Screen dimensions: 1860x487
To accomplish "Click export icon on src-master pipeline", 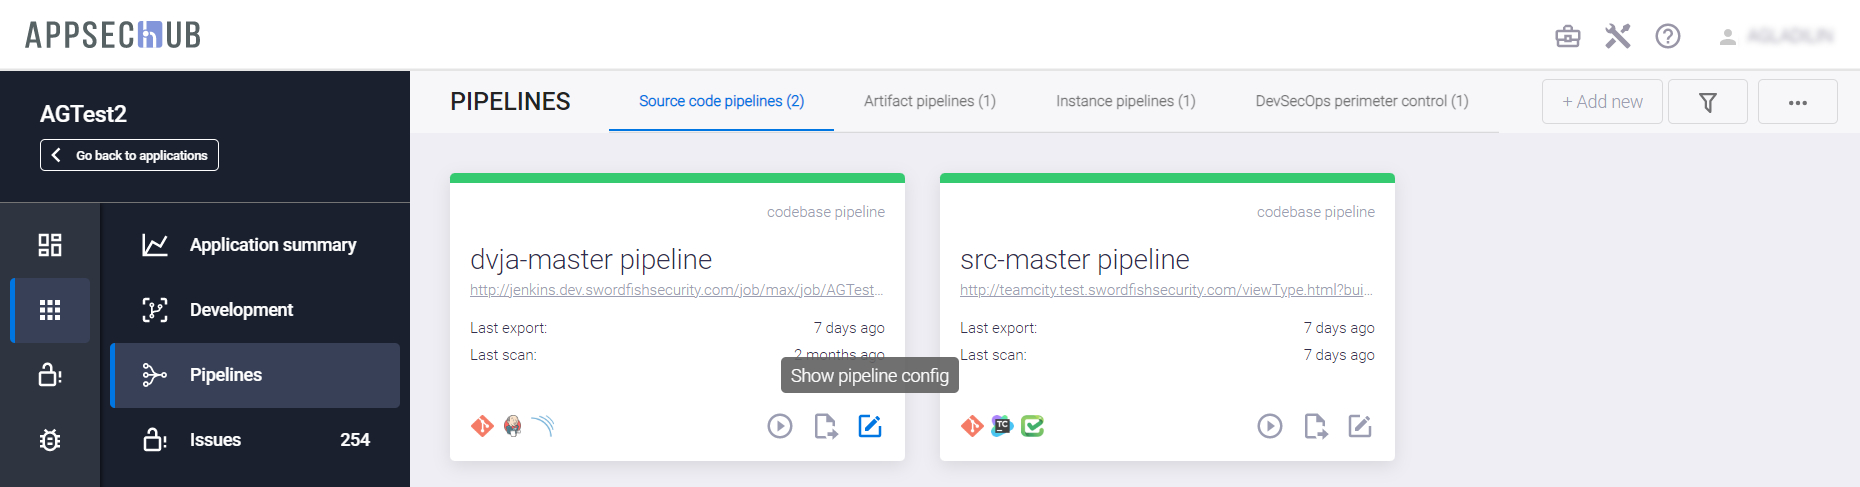I will pyautogui.click(x=1315, y=427).
